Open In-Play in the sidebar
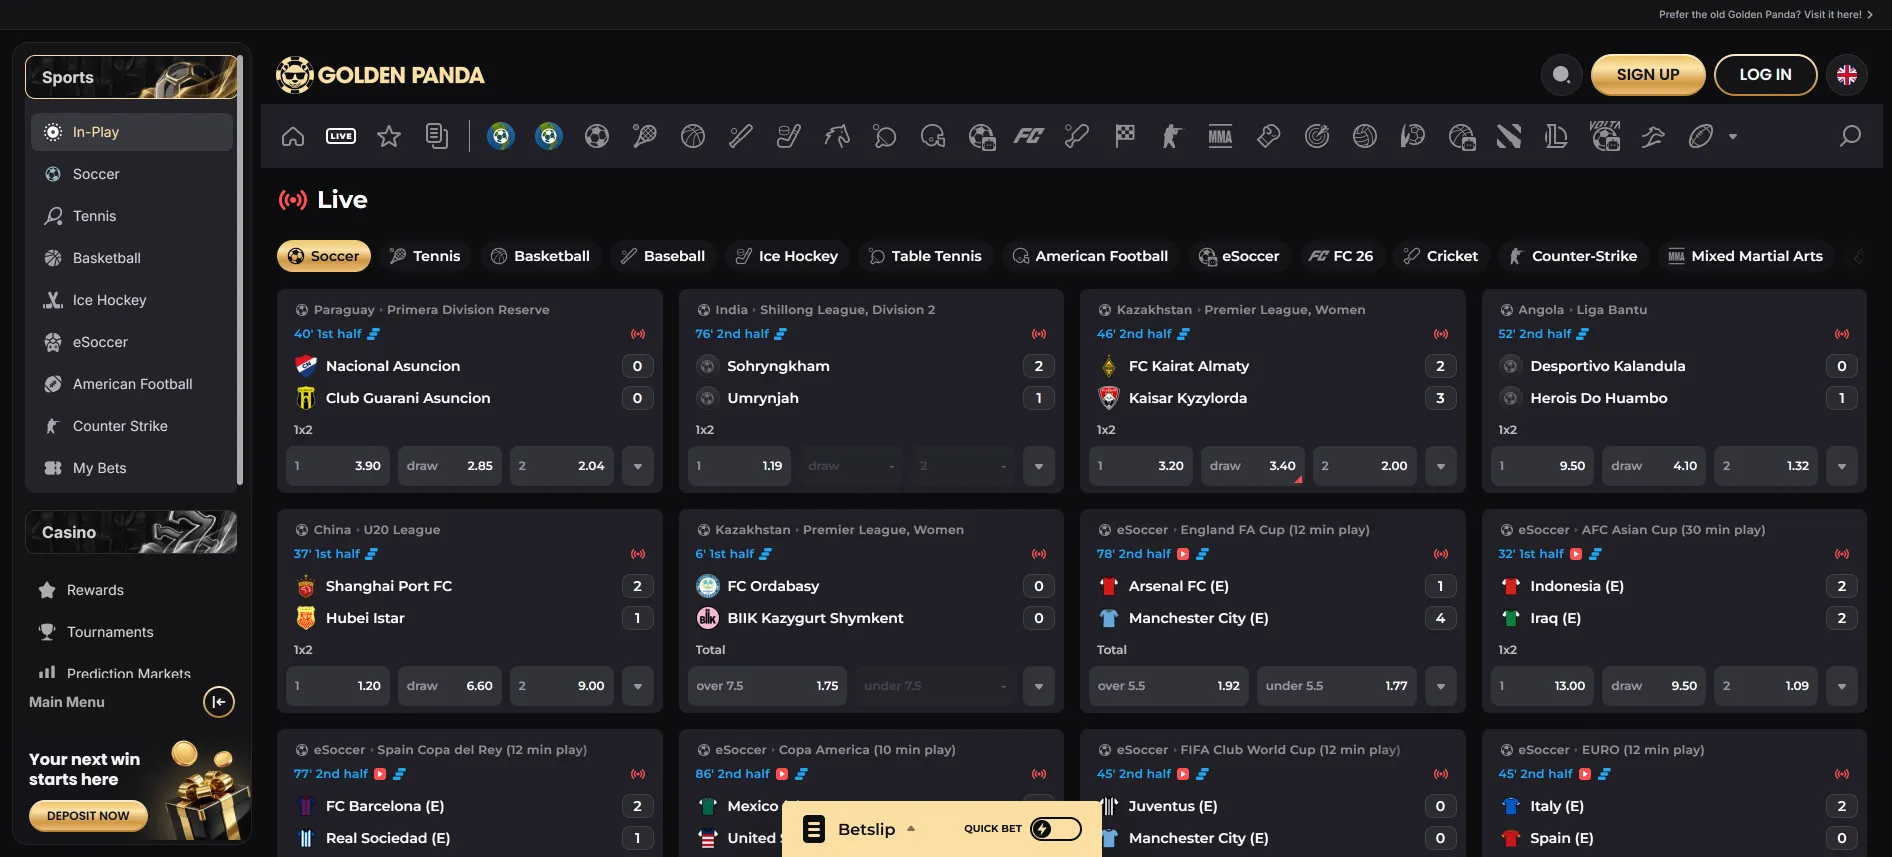 (132, 132)
